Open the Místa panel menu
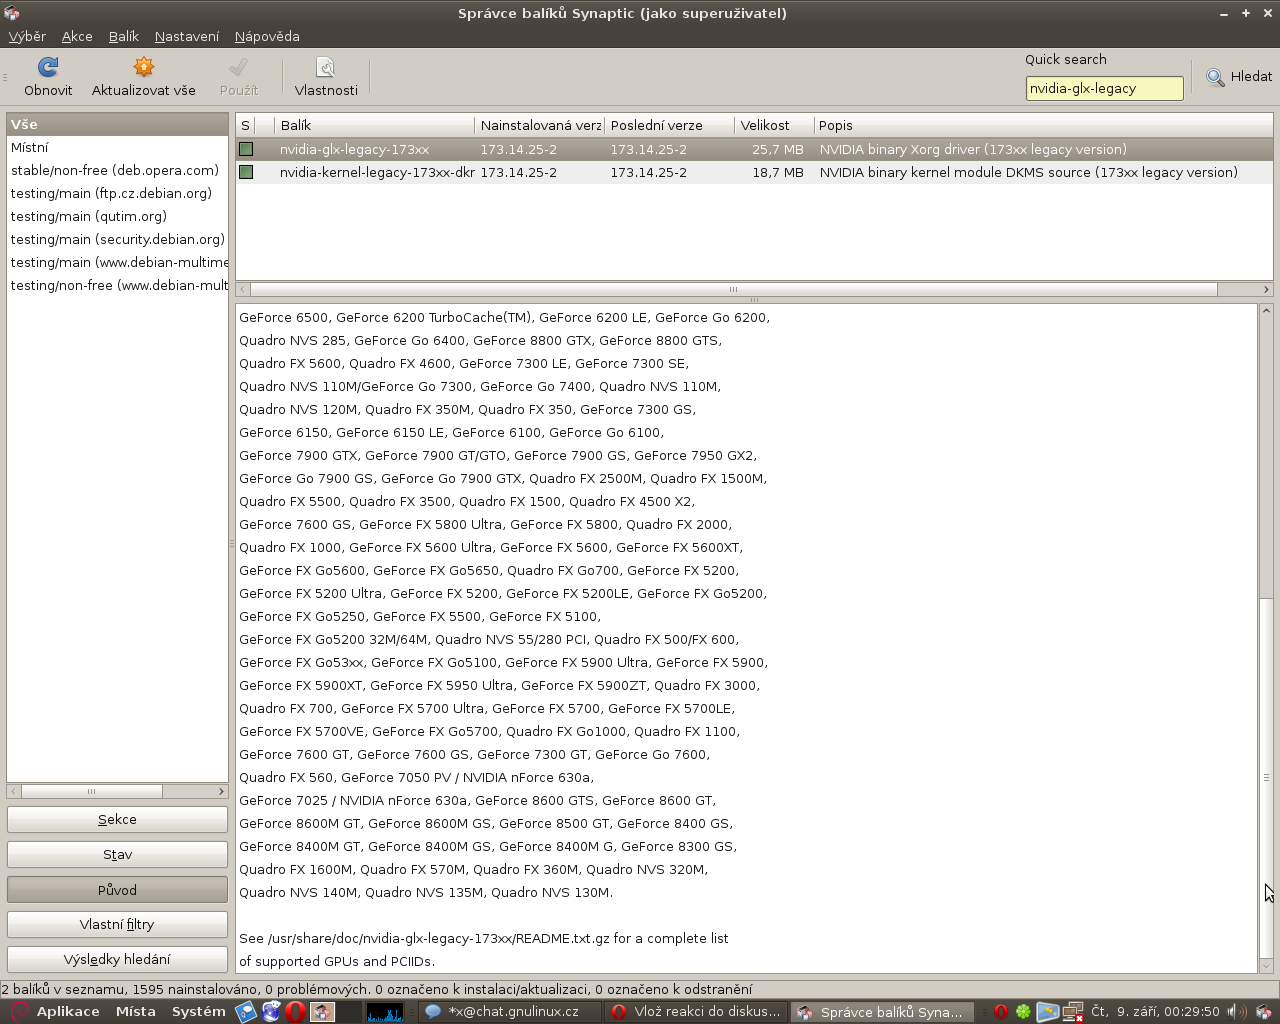The height and width of the screenshot is (1024, 1280). (x=135, y=1012)
